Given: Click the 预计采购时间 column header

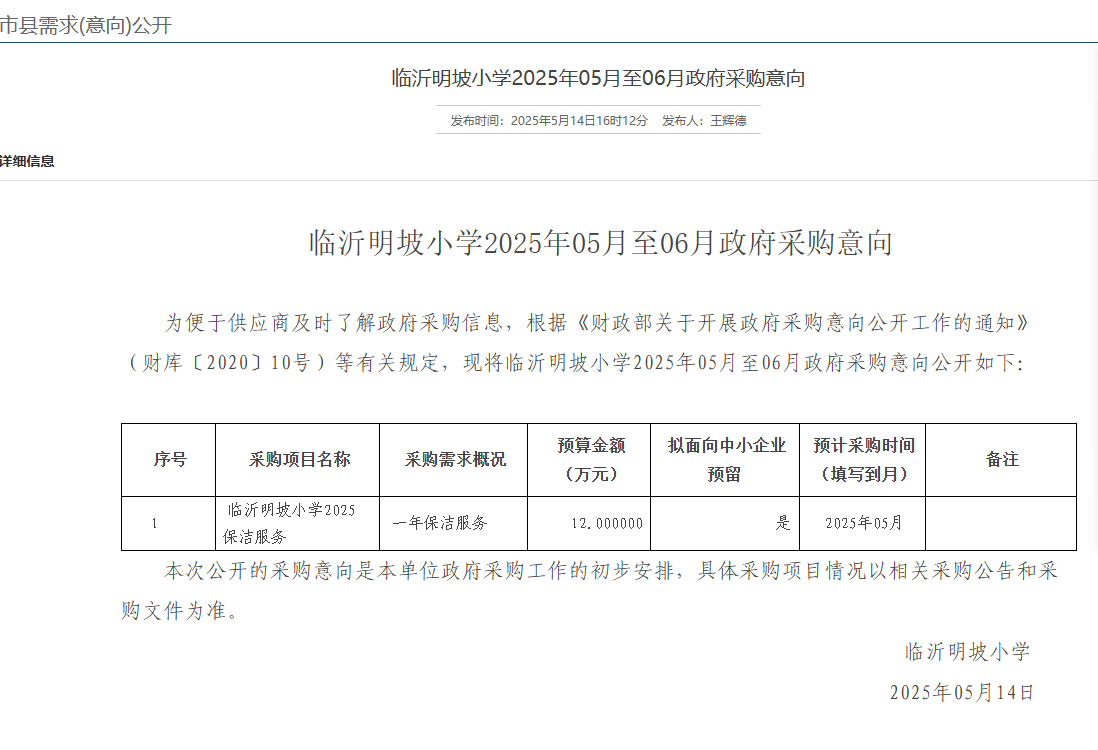Looking at the screenshot, I should point(863,459).
